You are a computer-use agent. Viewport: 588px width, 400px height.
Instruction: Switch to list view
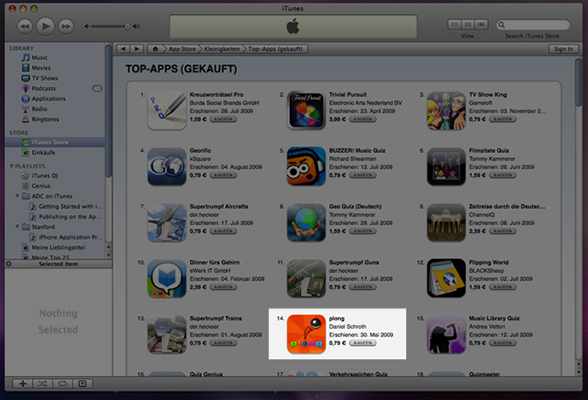454,25
